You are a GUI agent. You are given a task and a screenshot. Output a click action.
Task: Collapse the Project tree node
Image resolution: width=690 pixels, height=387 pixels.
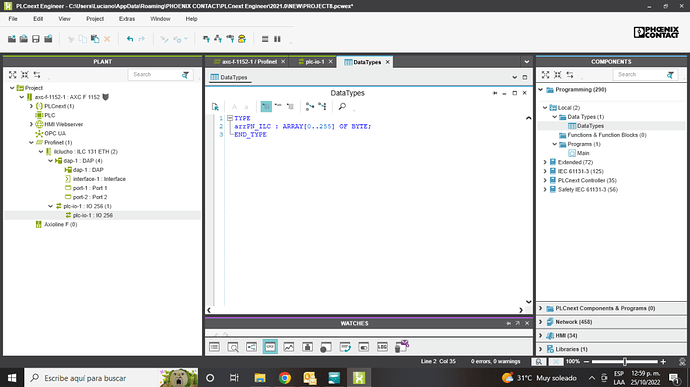tap(12, 88)
